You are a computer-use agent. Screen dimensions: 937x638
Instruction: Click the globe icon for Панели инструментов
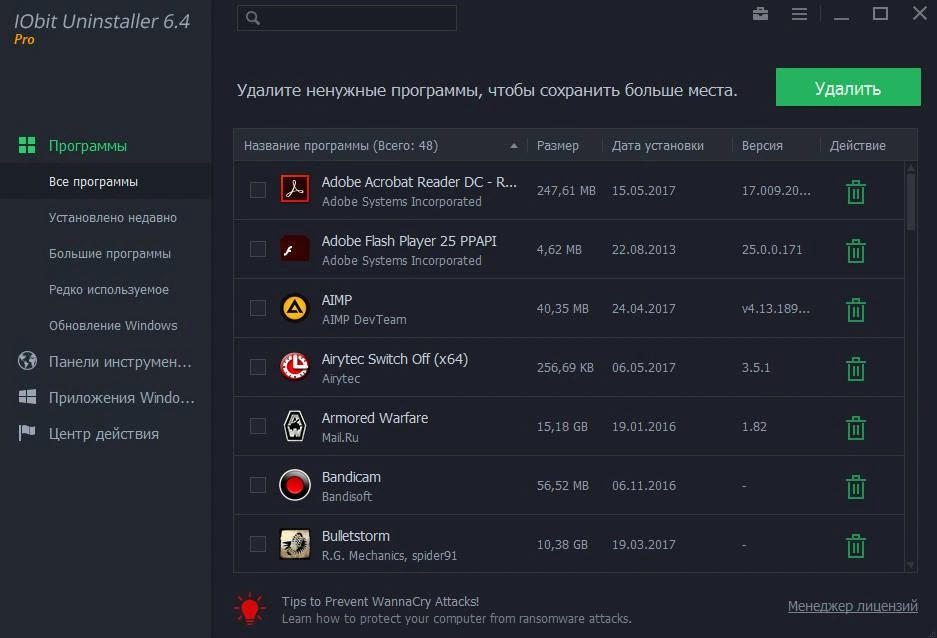(27, 361)
